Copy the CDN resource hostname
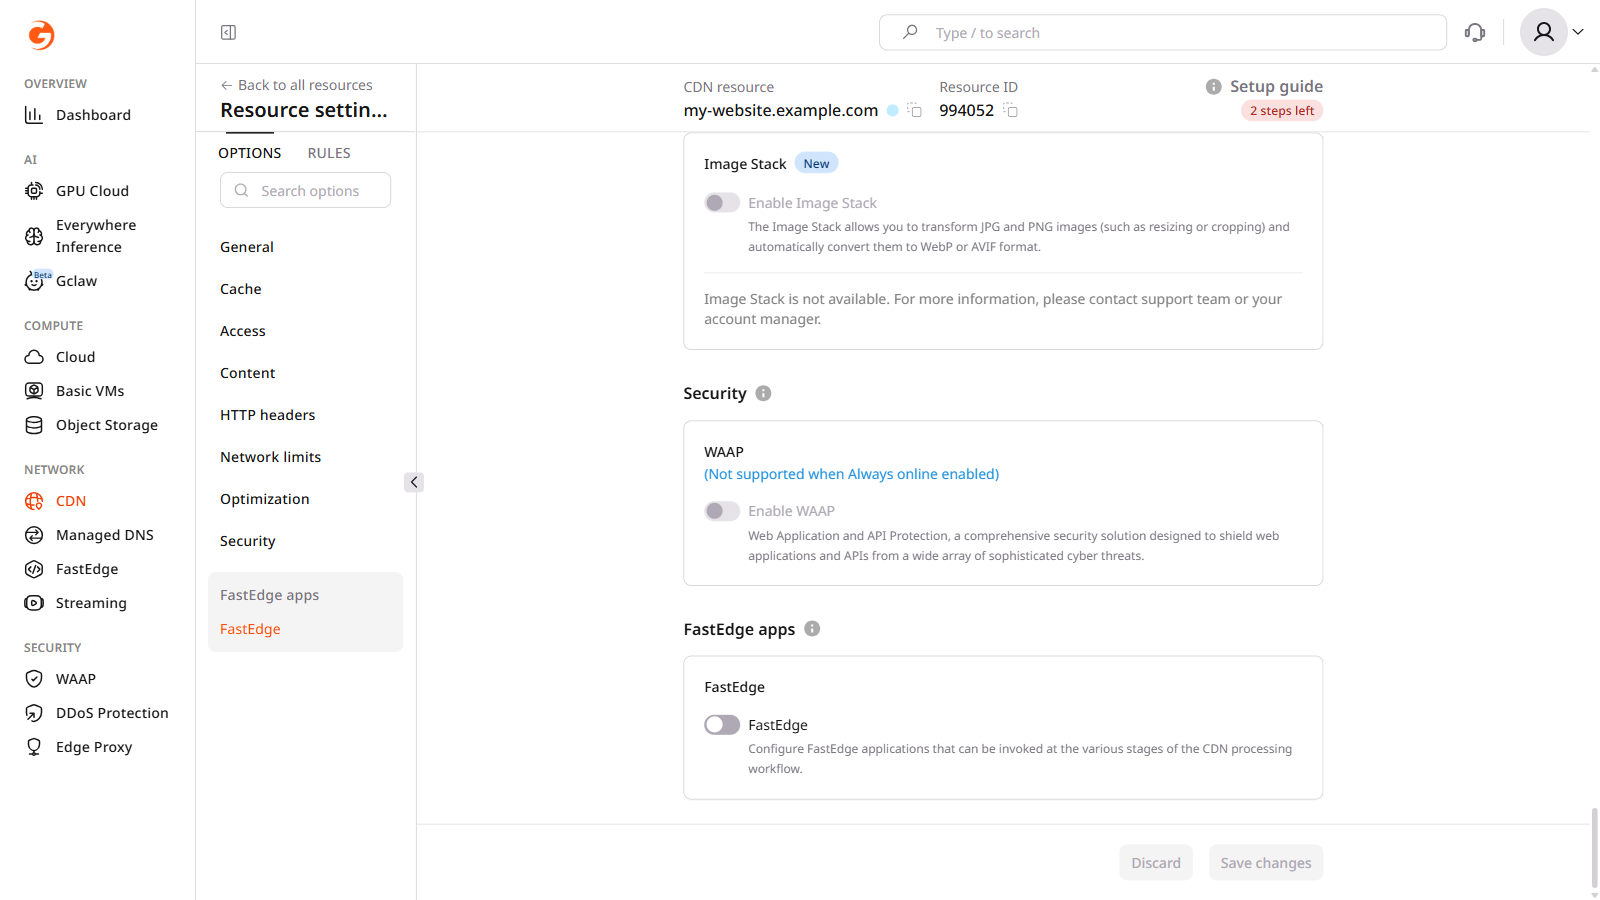The image size is (1600, 900). click(x=915, y=110)
